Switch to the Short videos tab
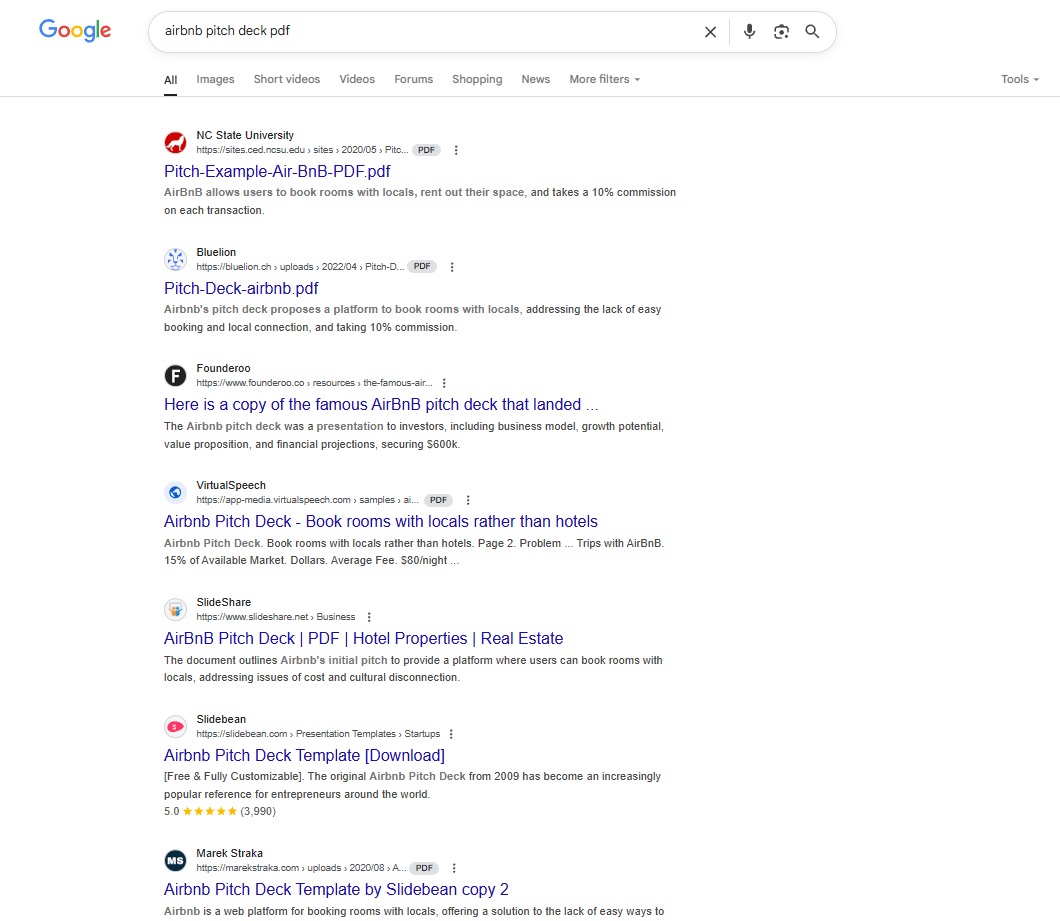1060x921 pixels. (x=287, y=79)
